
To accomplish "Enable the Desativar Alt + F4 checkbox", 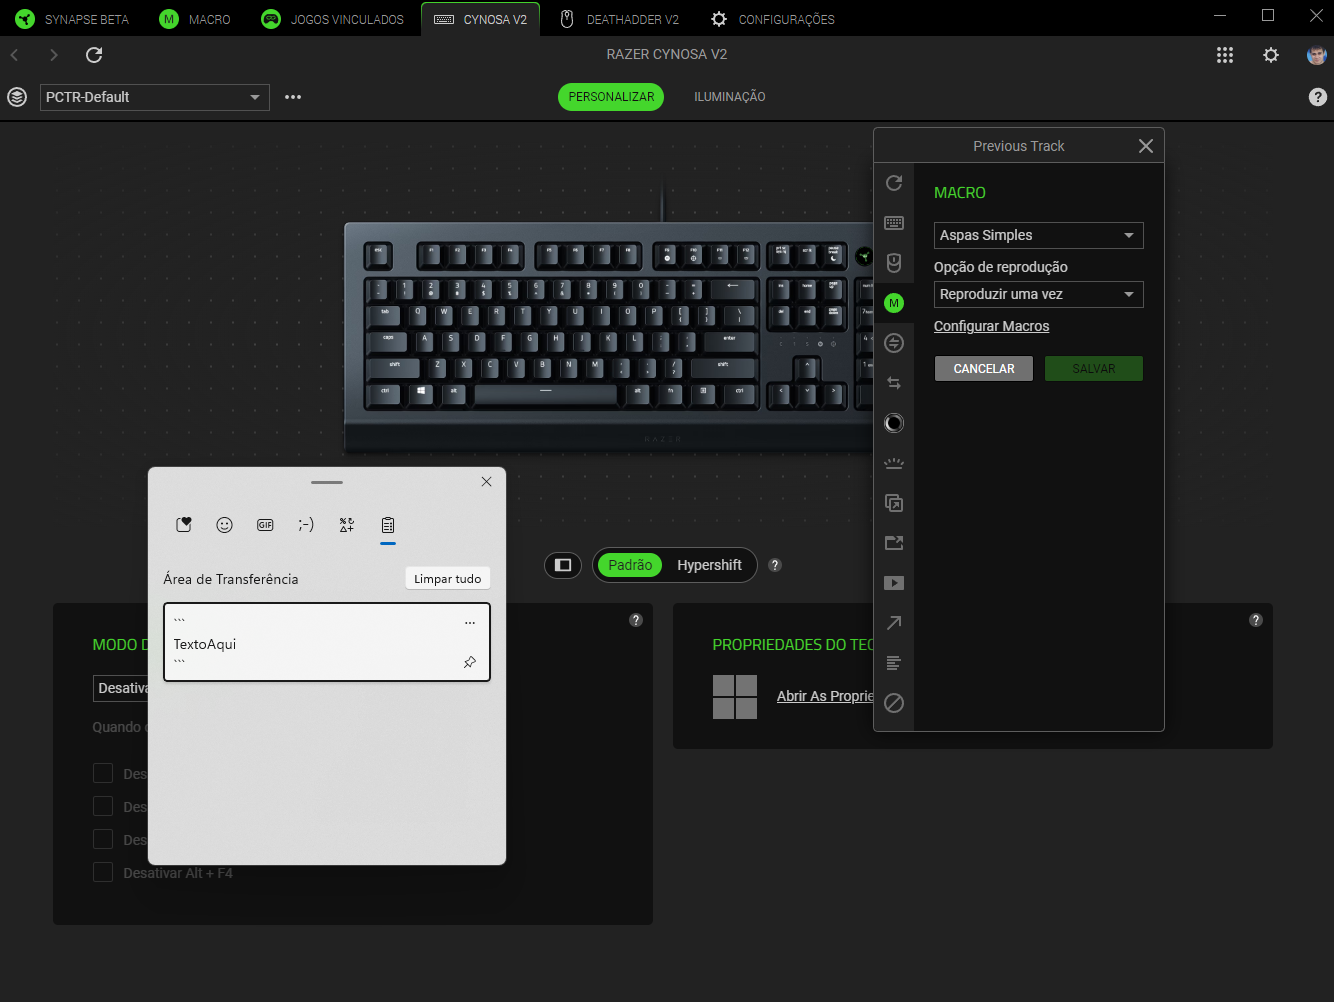I will pos(103,872).
